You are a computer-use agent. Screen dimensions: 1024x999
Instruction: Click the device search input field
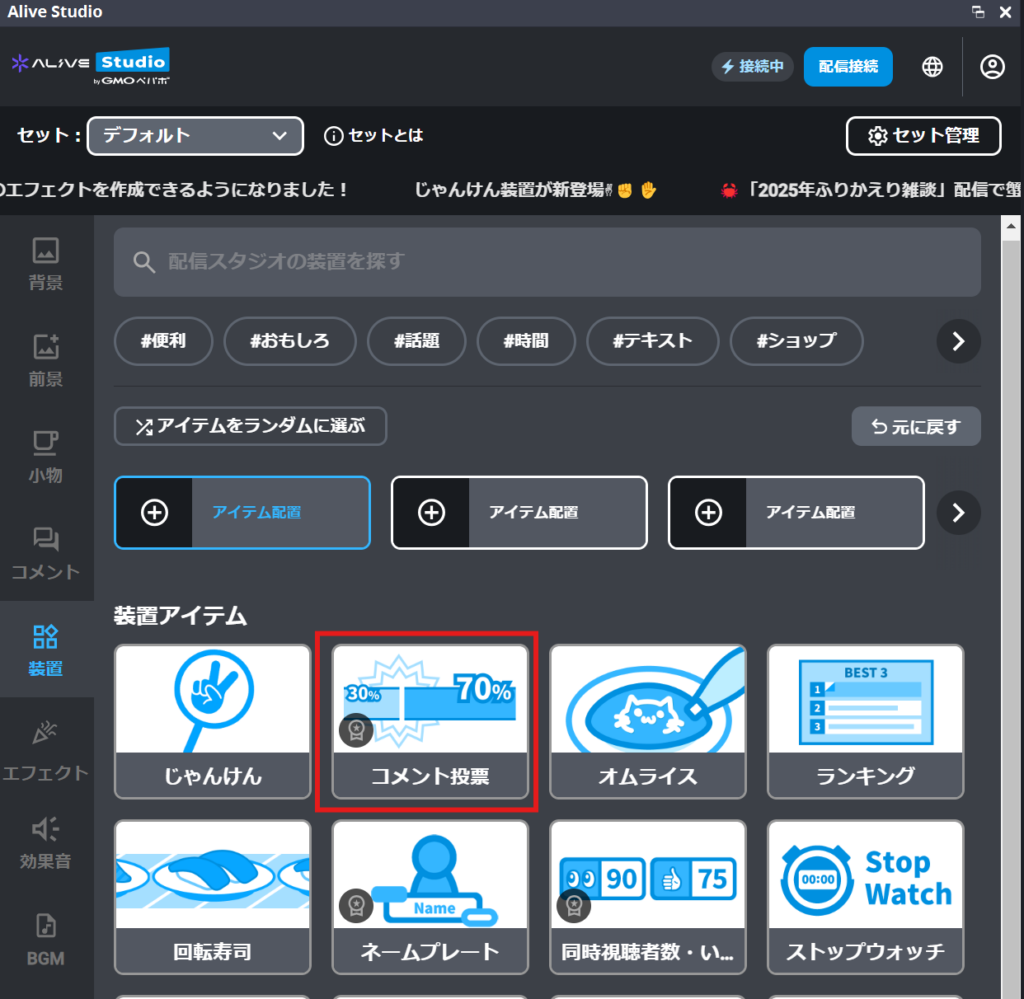(547, 262)
